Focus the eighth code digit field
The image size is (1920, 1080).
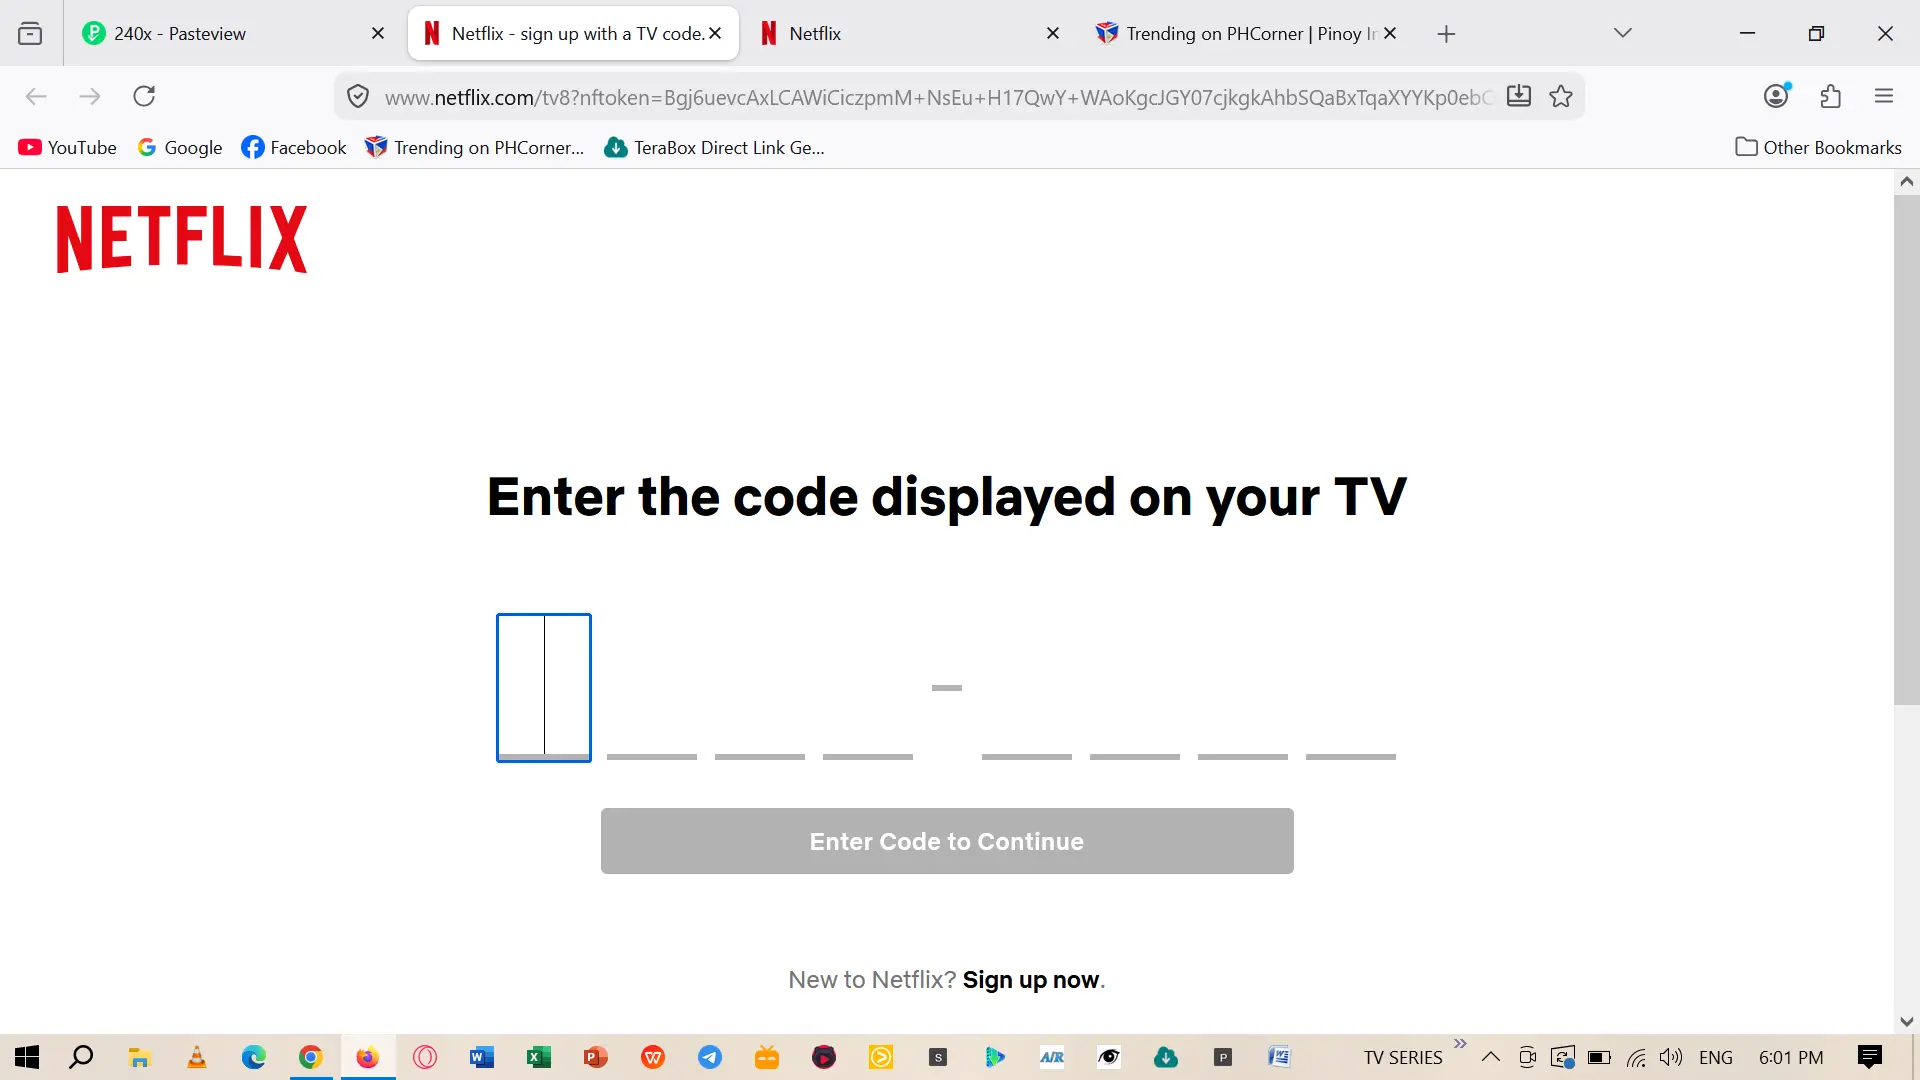pos(1351,688)
